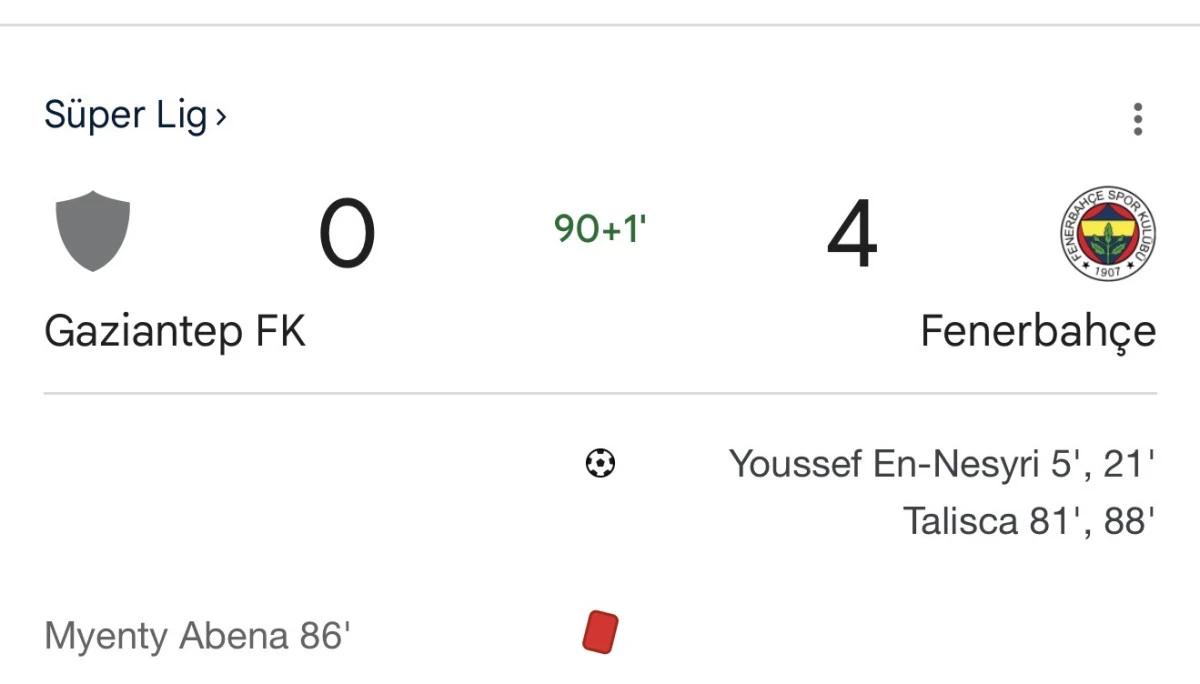This screenshot has width=1200, height=684.
Task: Click Gaziantep FK's score of 0
Action: tap(346, 235)
